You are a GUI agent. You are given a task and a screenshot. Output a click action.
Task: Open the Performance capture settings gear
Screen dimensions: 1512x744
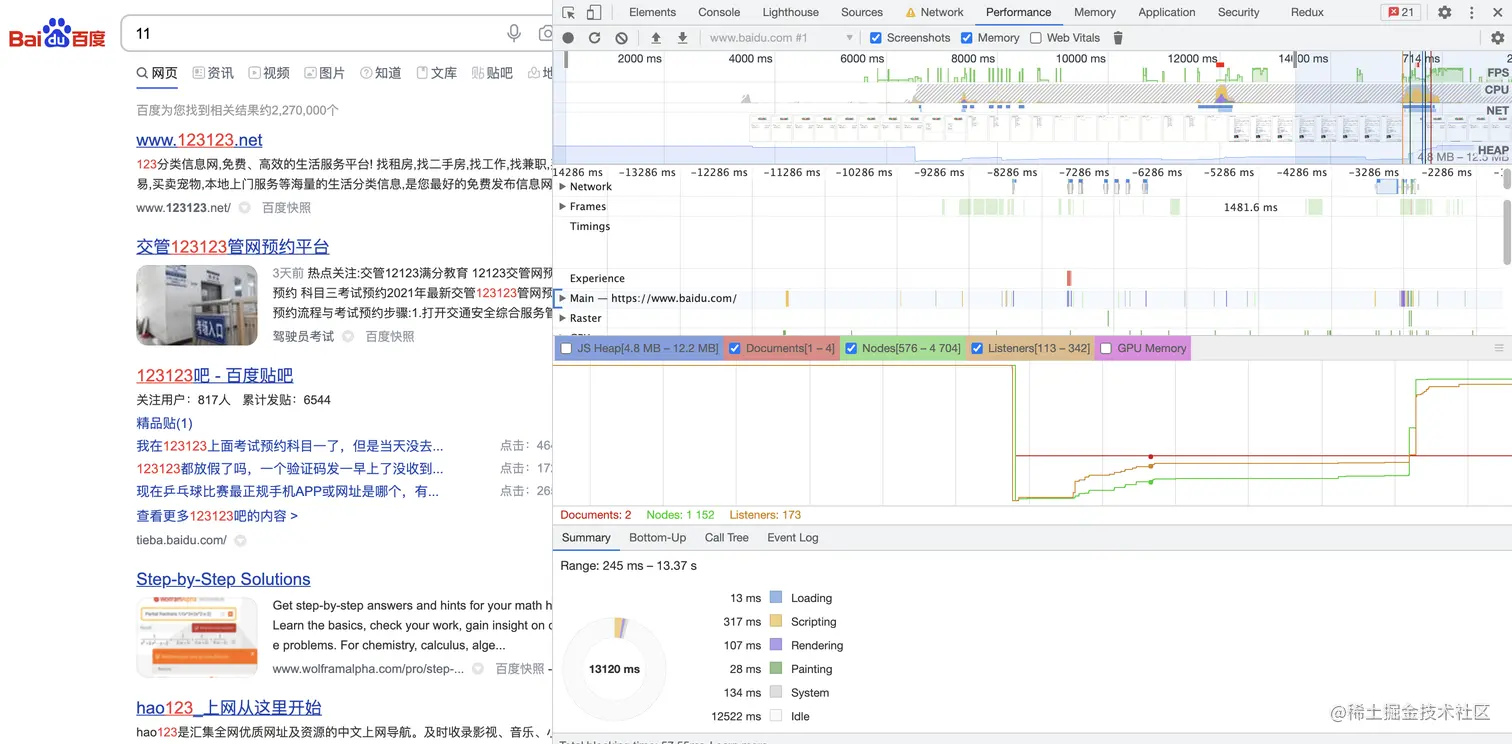[x=1497, y=38]
